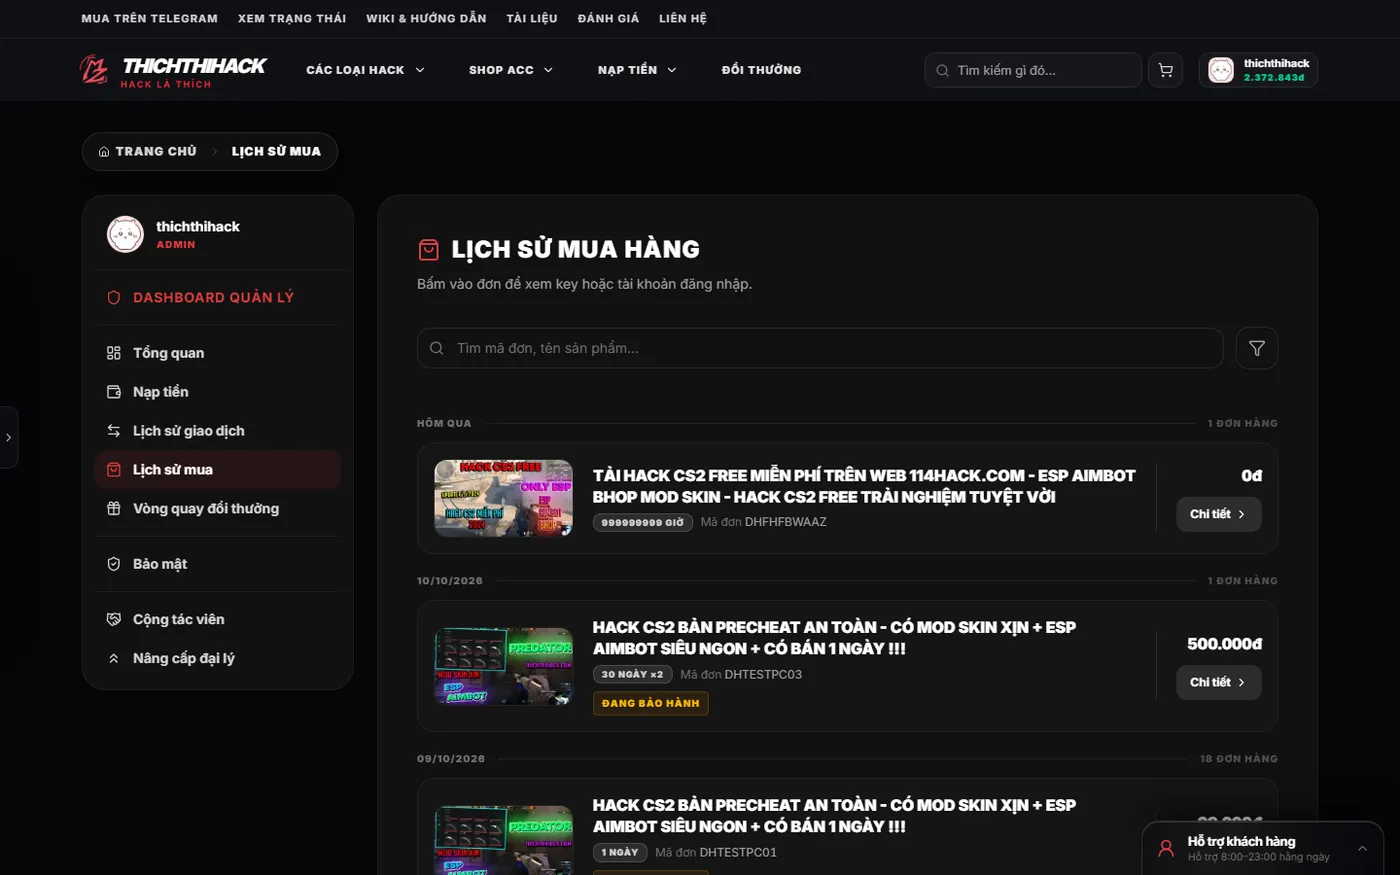1400x875 pixels.
Task: Go to Đổi thưởng page
Action: [x=761, y=70]
